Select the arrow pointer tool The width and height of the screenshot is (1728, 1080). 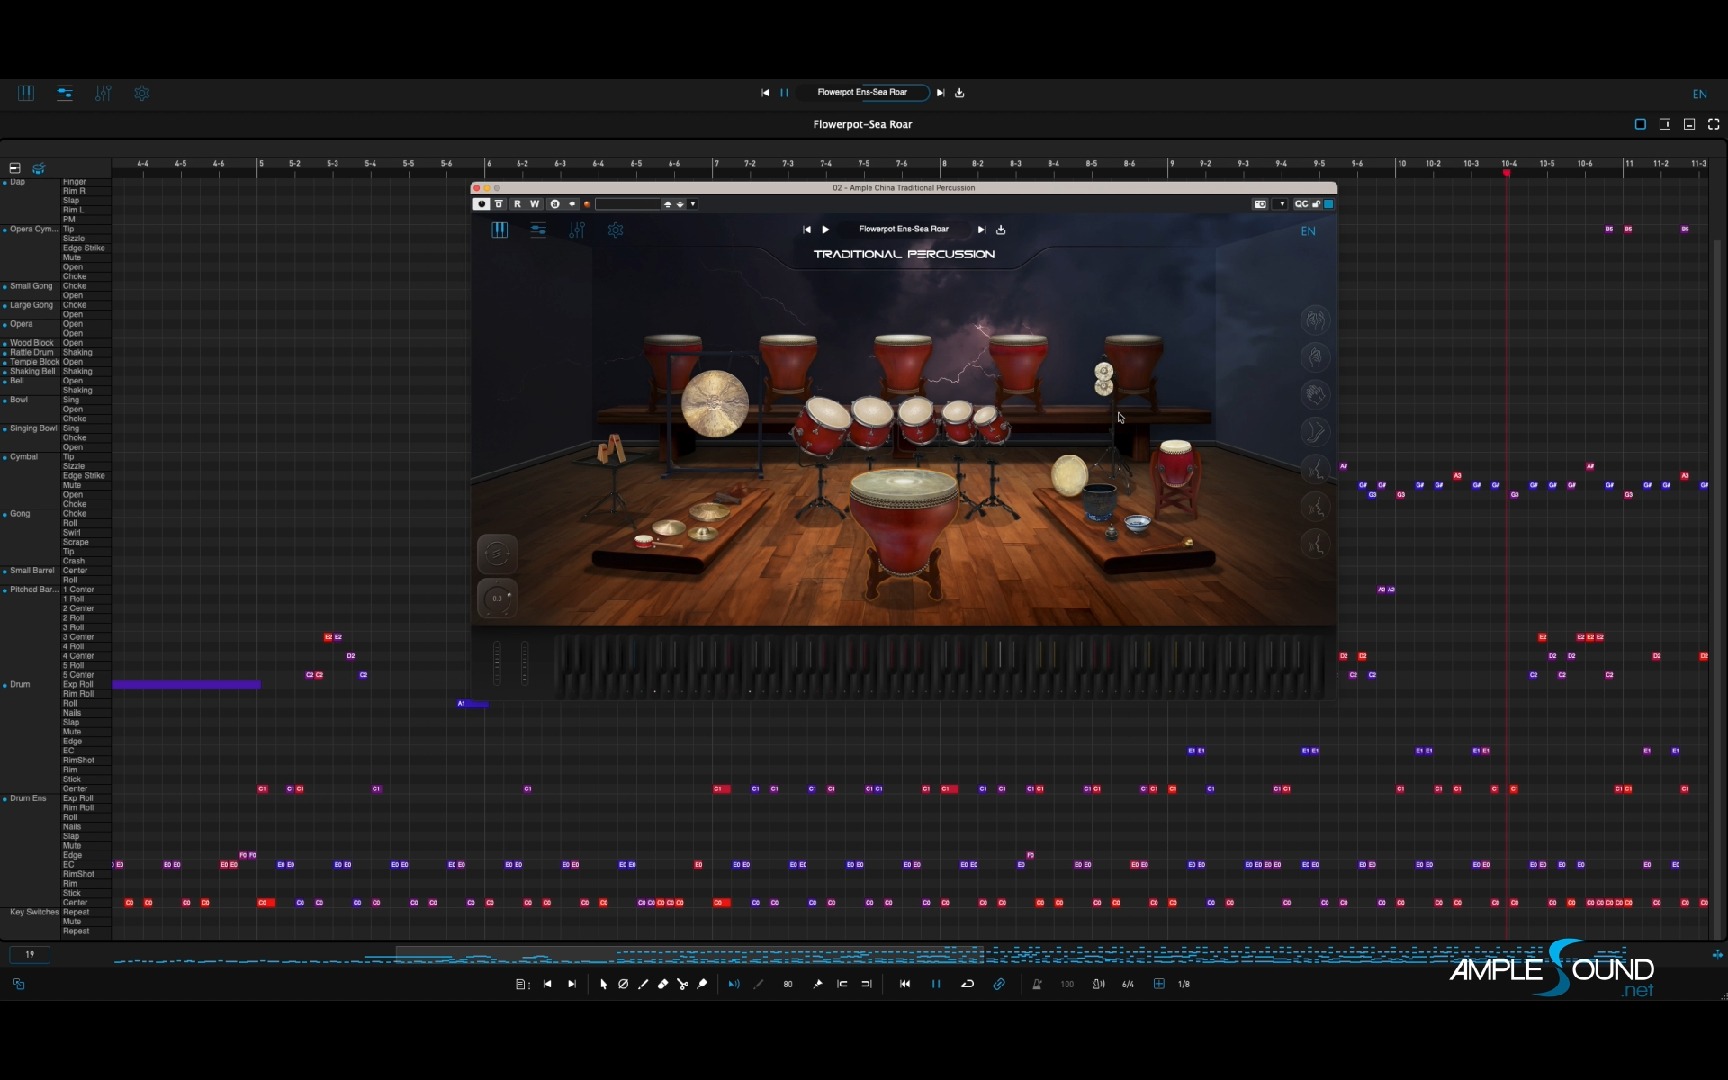(x=603, y=984)
